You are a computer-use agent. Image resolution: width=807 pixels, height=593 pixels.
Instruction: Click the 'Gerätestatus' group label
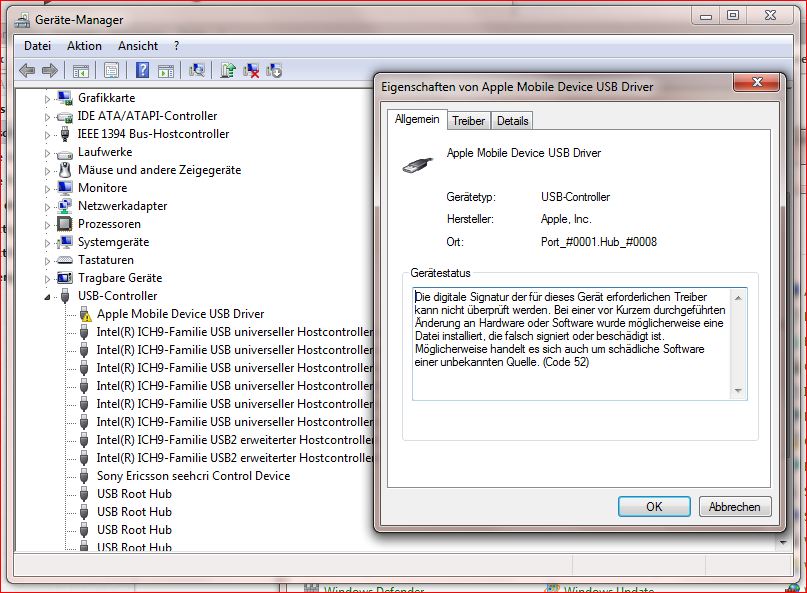tap(441, 273)
